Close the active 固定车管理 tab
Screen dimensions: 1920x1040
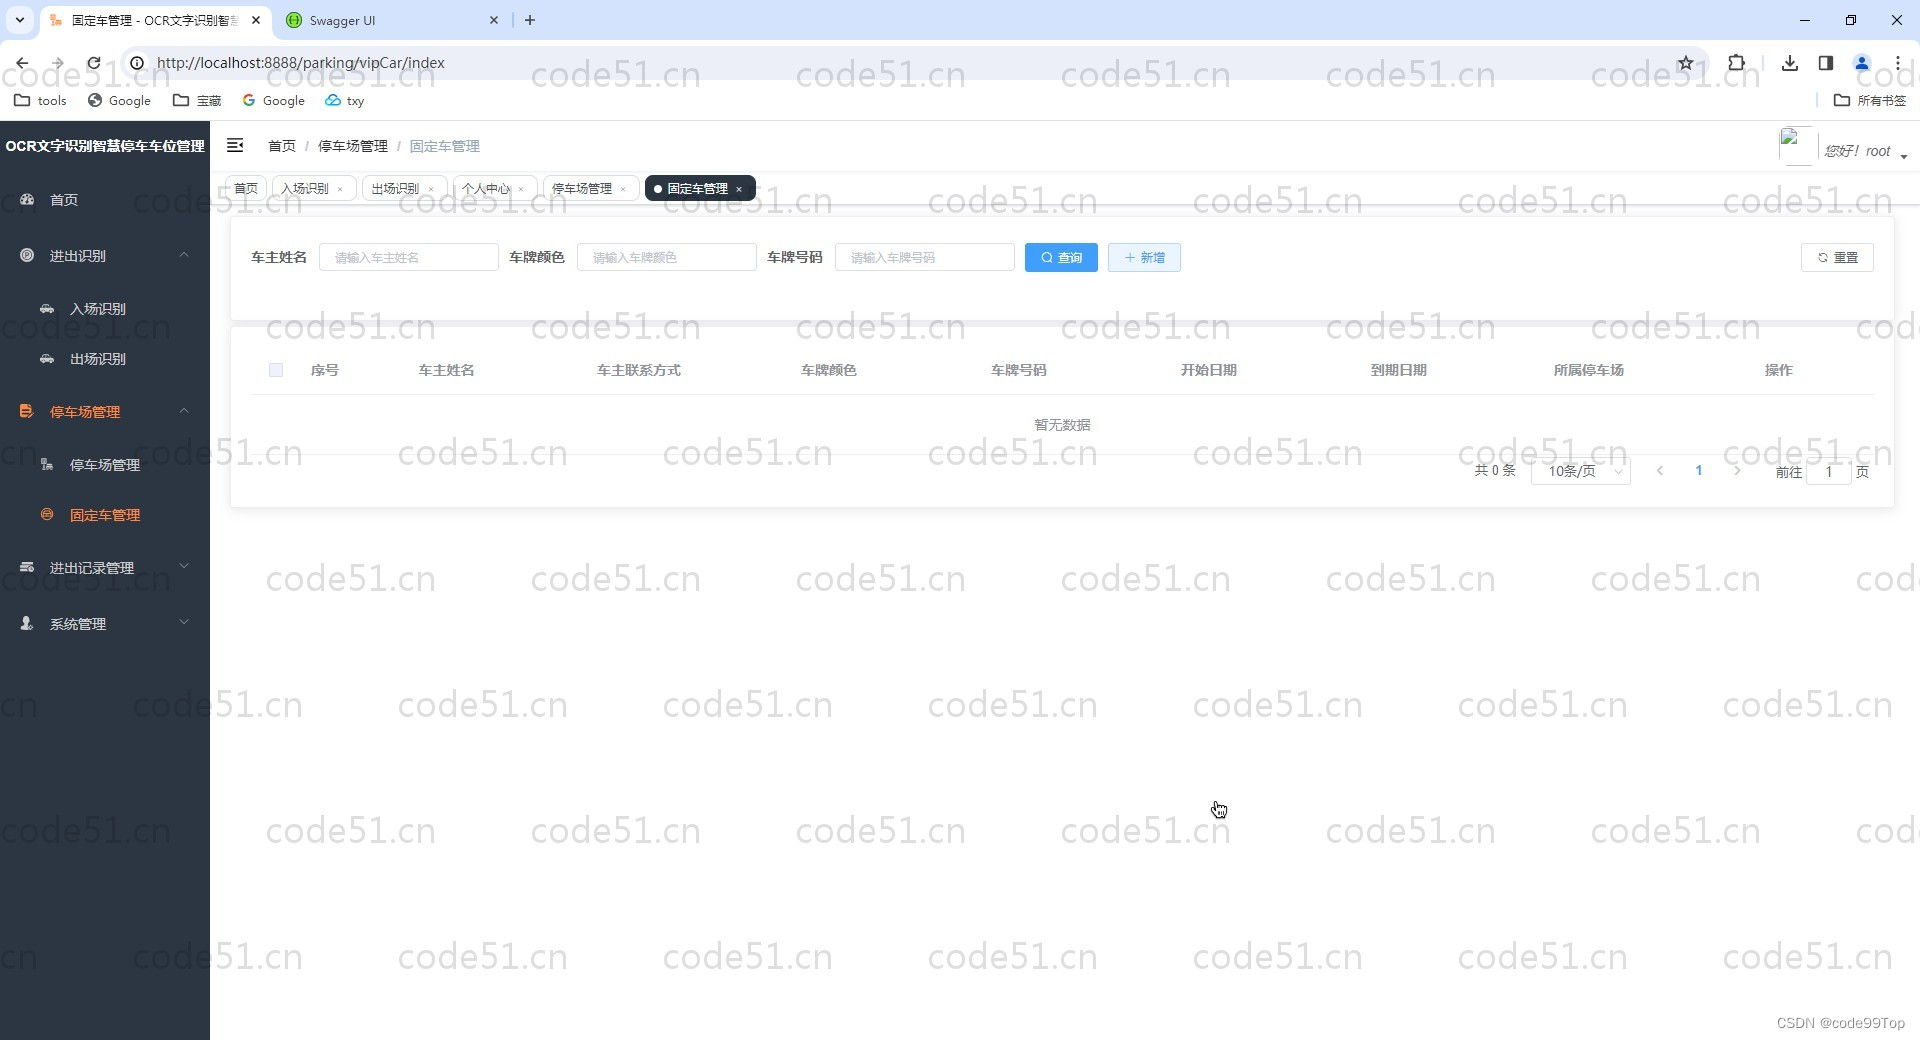739,189
